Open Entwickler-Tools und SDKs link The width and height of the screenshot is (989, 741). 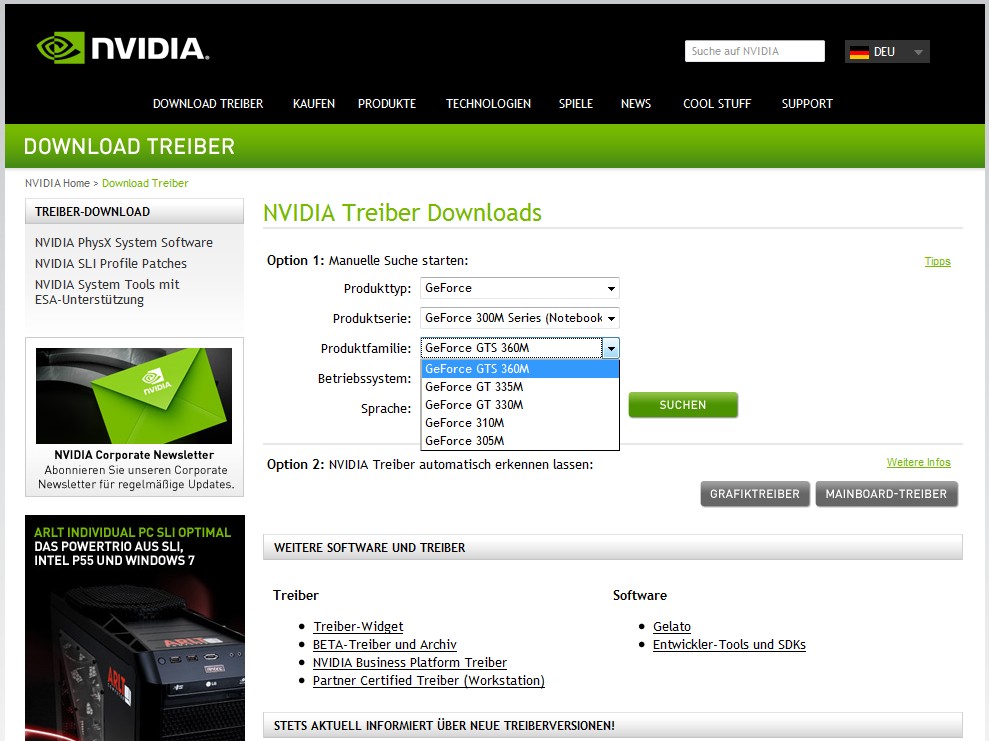pyautogui.click(x=729, y=645)
